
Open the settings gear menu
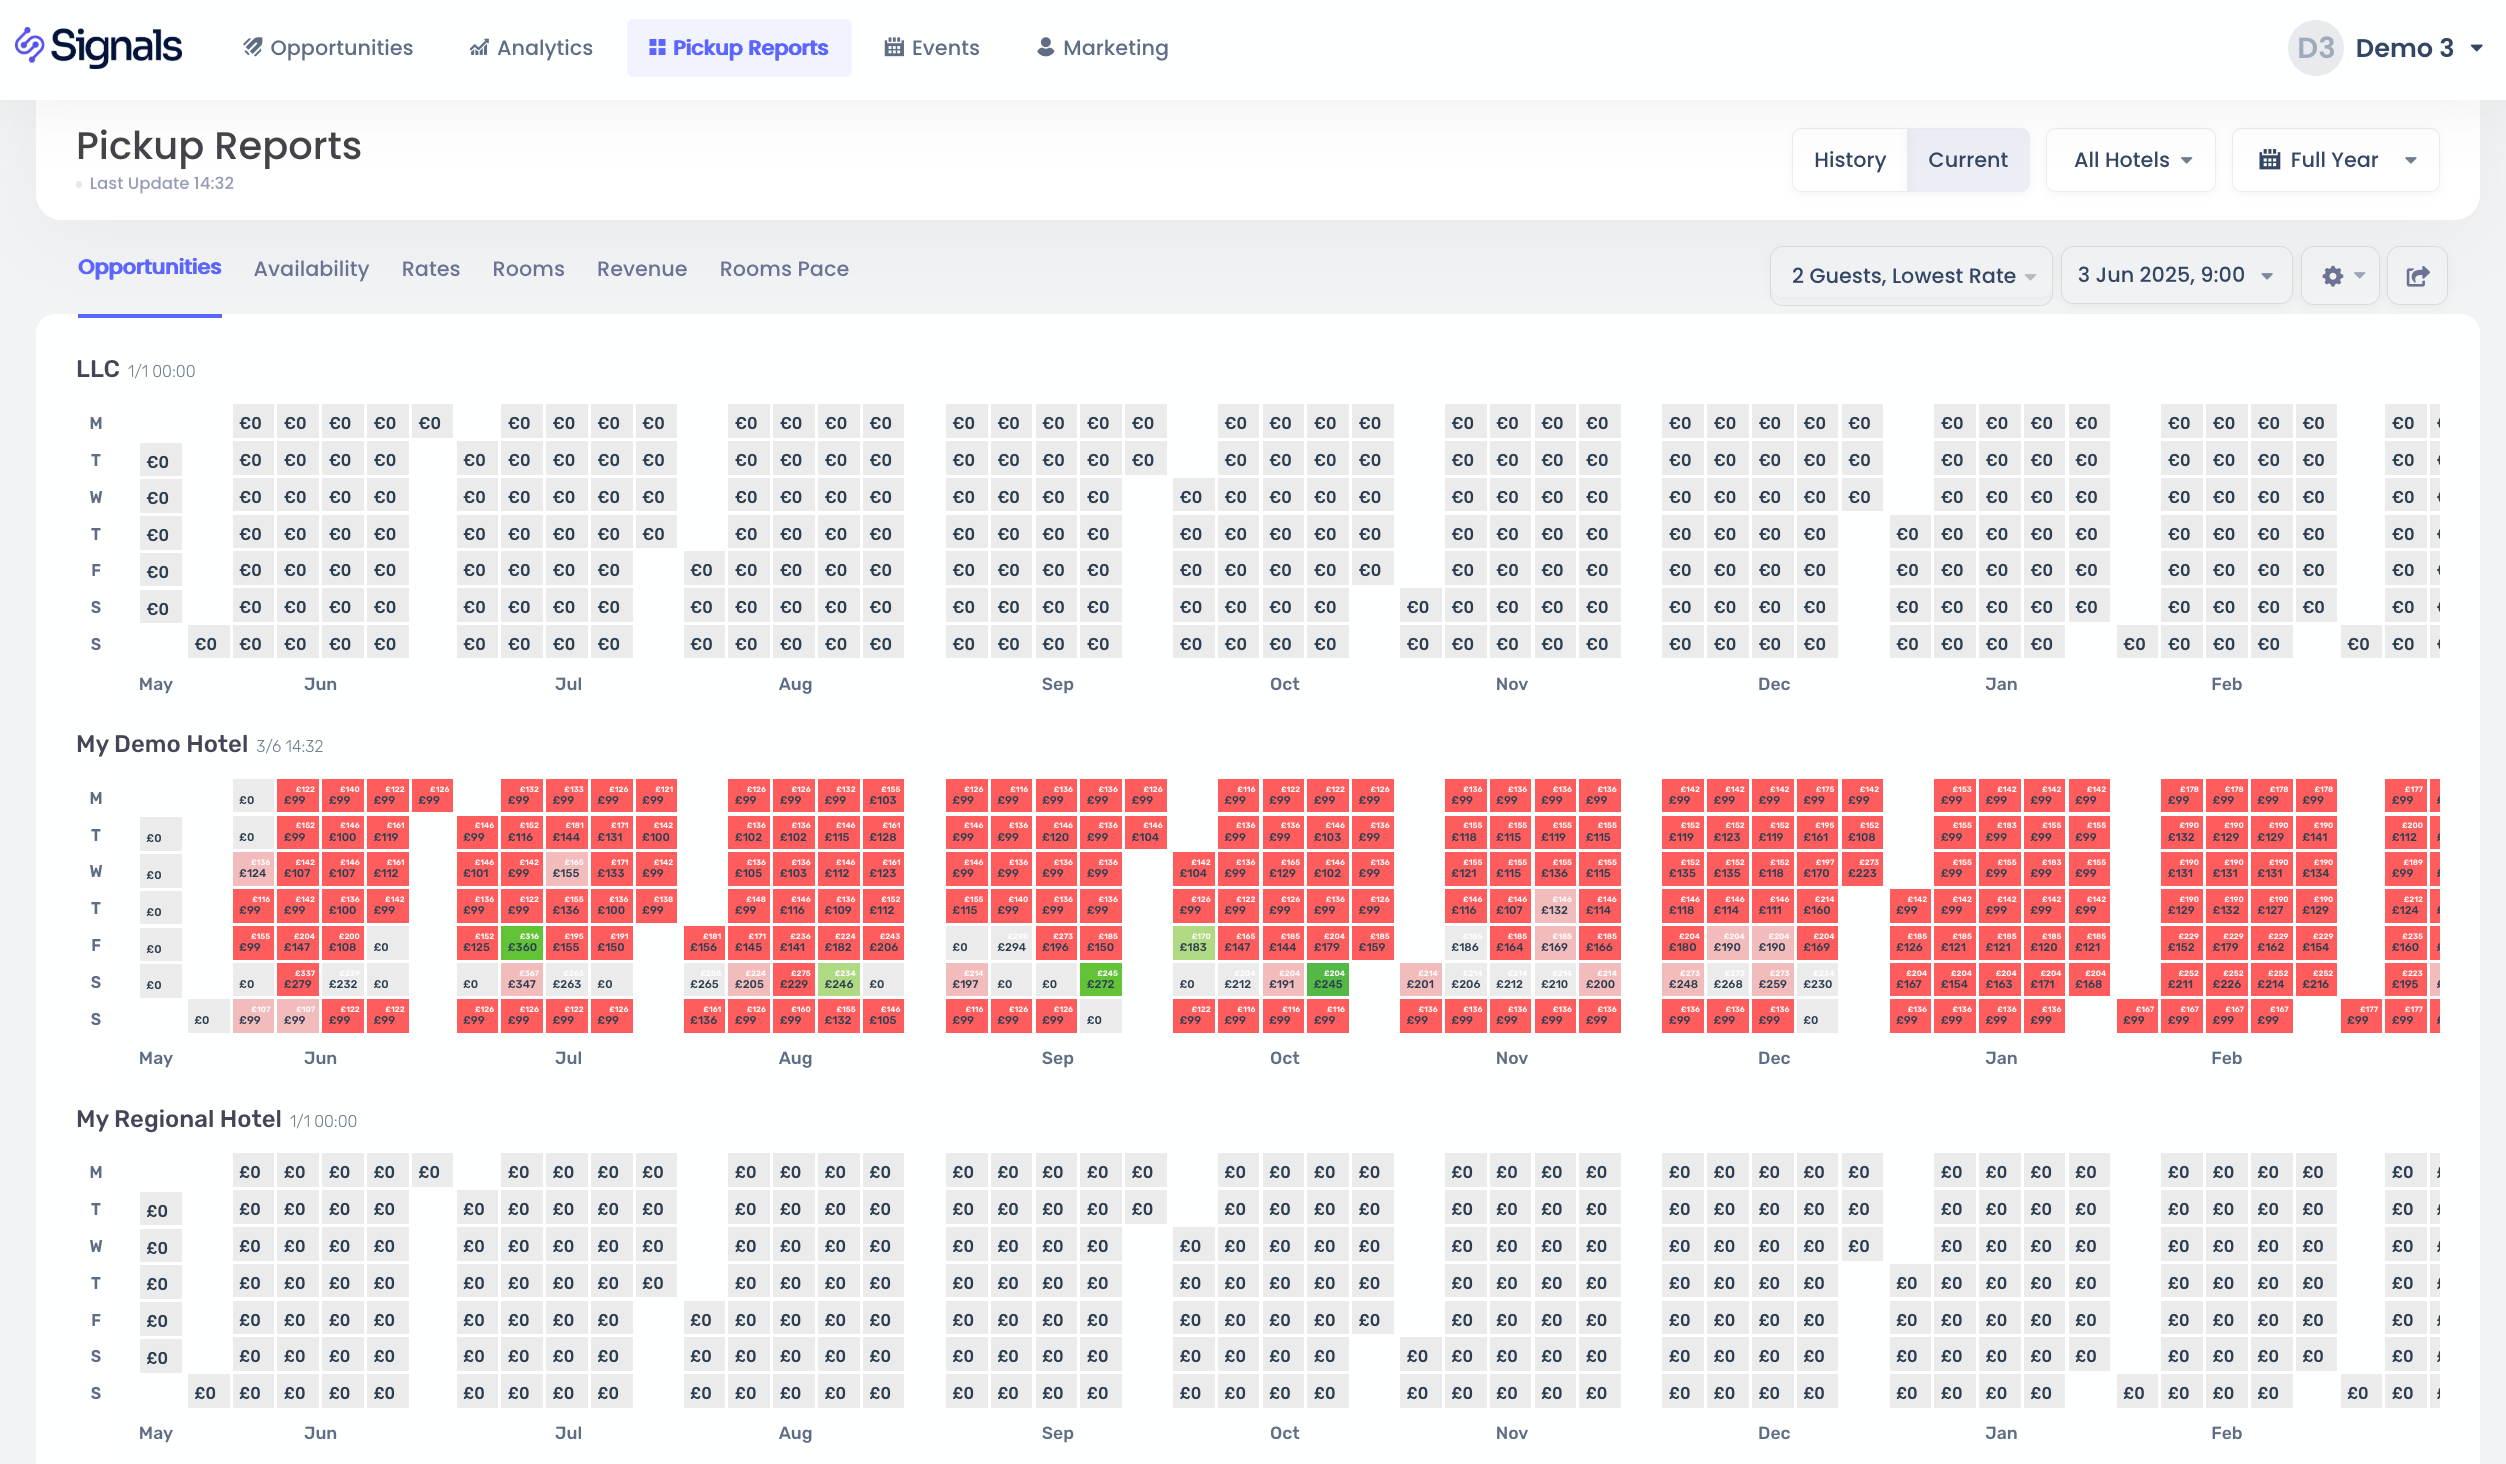point(2342,276)
